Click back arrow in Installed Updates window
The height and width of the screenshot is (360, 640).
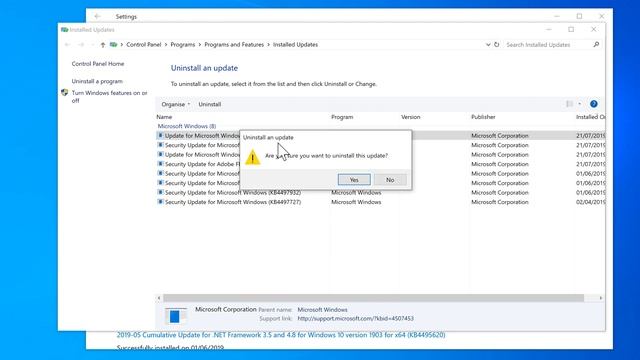pyautogui.click(x=67, y=44)
